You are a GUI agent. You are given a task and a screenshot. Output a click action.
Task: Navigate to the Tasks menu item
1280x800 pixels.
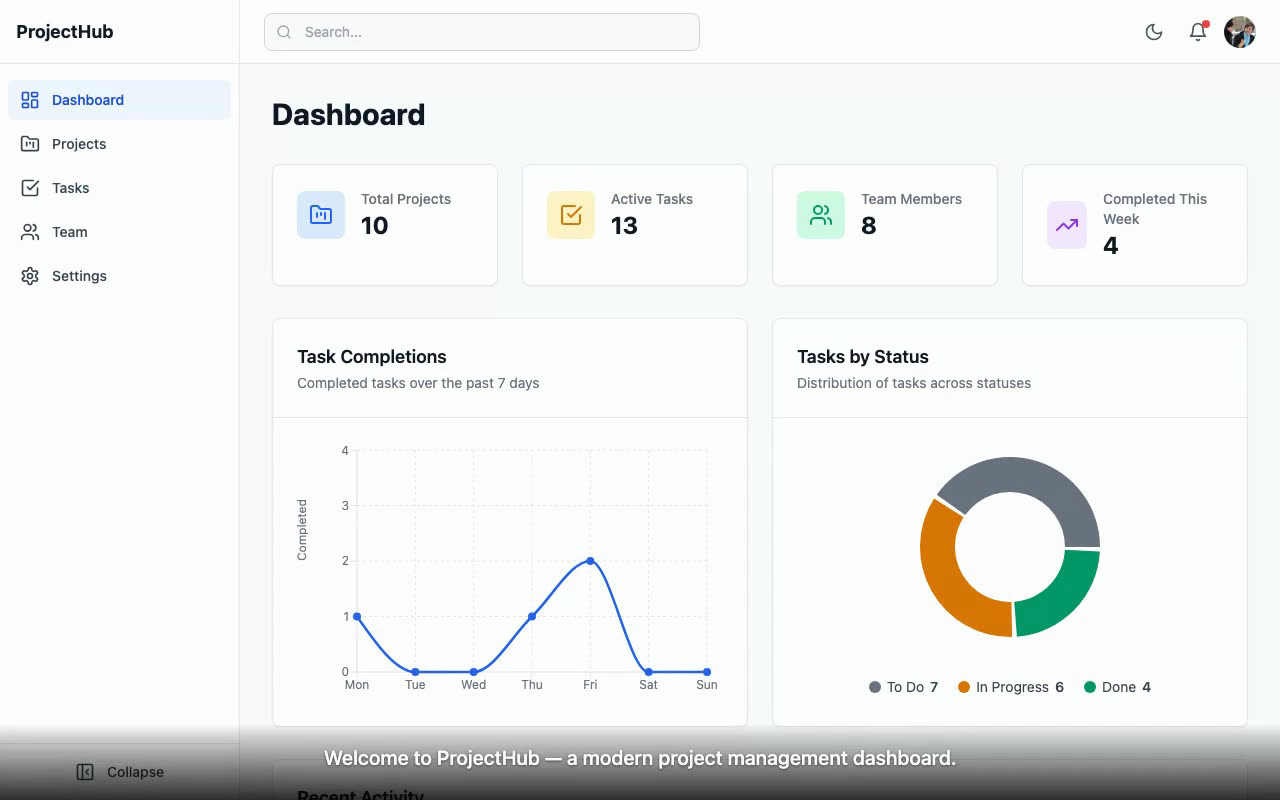(x=119, y=188)
